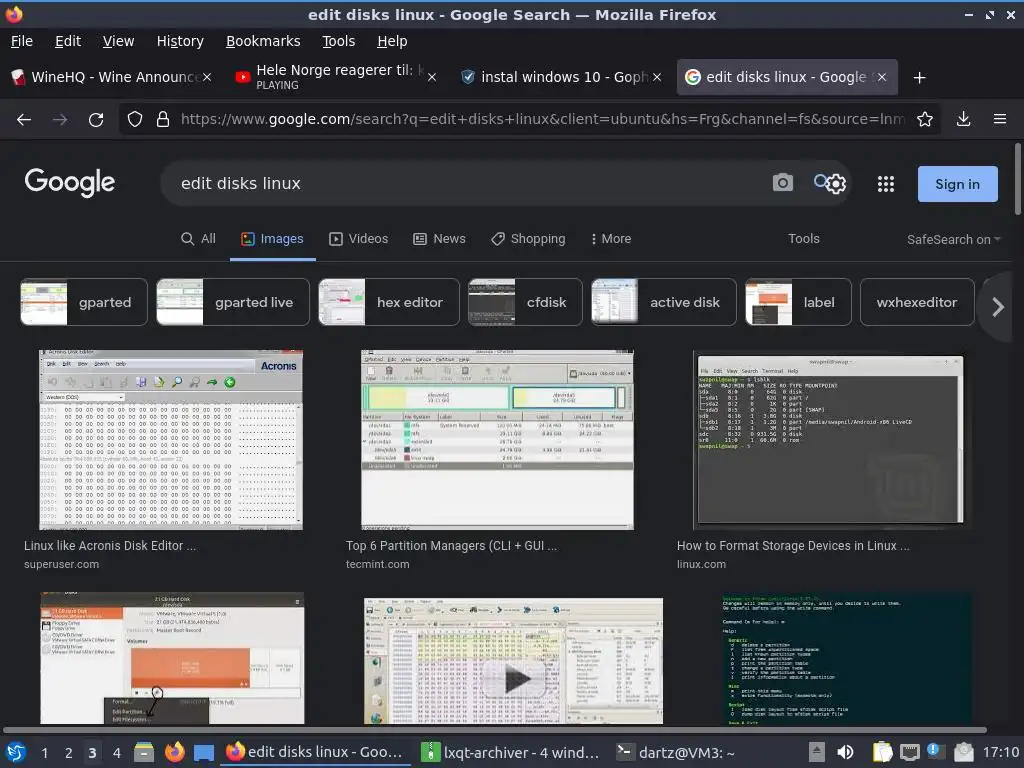Click the update notifier tray icon
The image size is (1024, 768).
pos(934,751)
